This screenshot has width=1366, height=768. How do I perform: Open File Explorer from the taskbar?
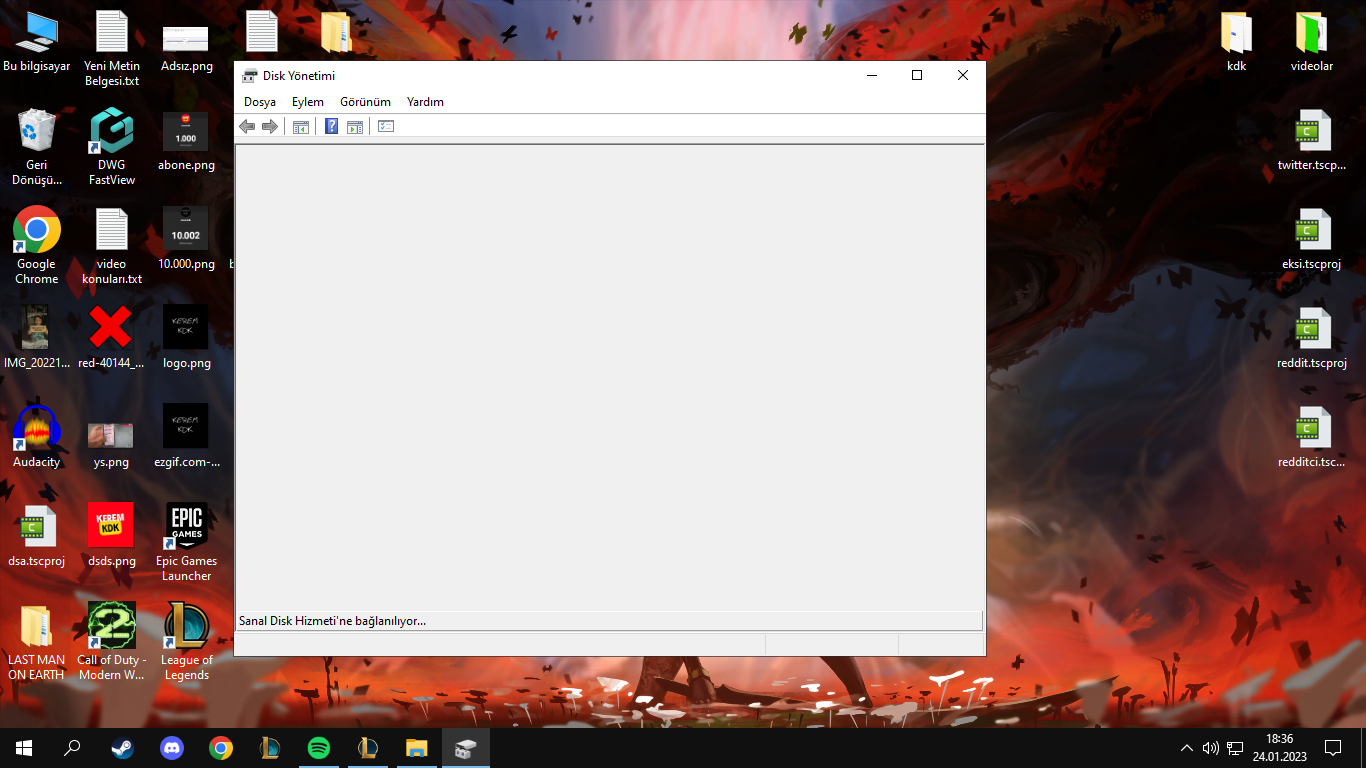417,748
